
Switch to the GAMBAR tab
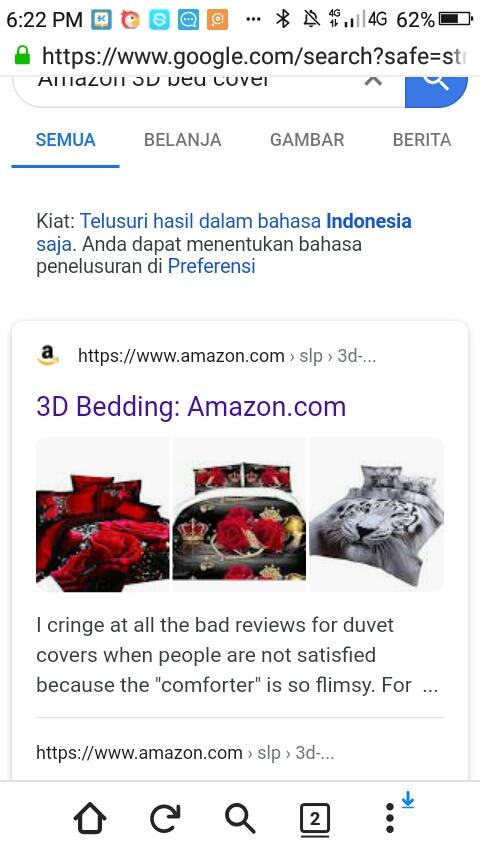[x=307, y=140]
